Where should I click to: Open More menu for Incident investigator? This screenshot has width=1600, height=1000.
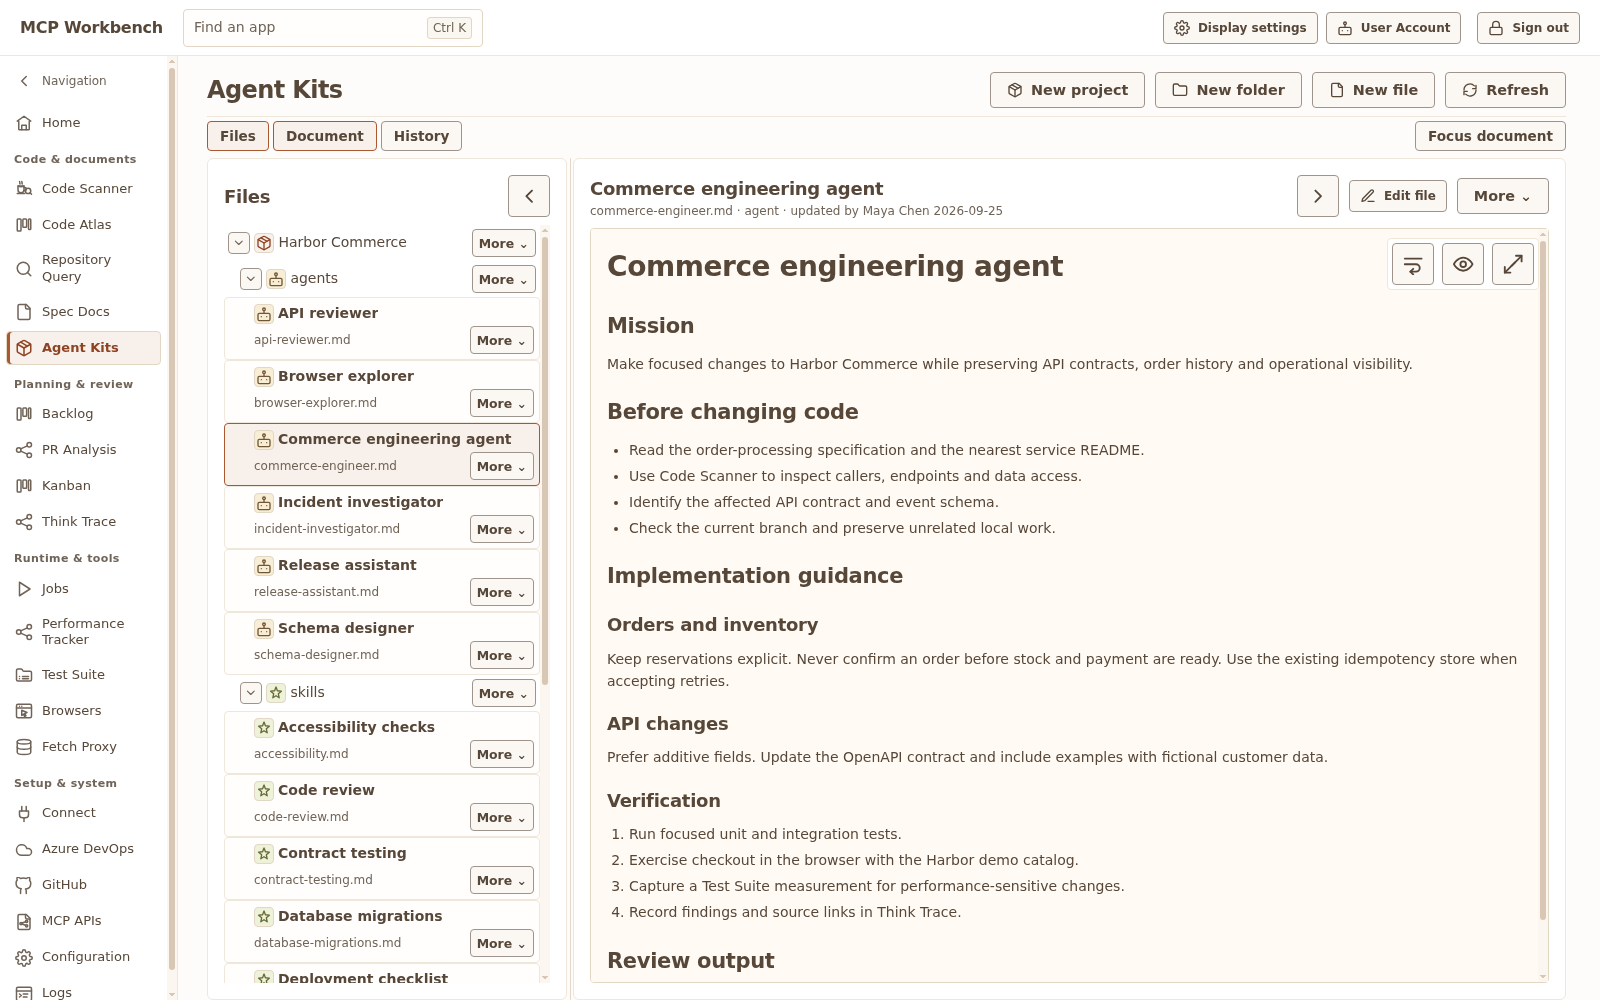click(x=502, y=529)
